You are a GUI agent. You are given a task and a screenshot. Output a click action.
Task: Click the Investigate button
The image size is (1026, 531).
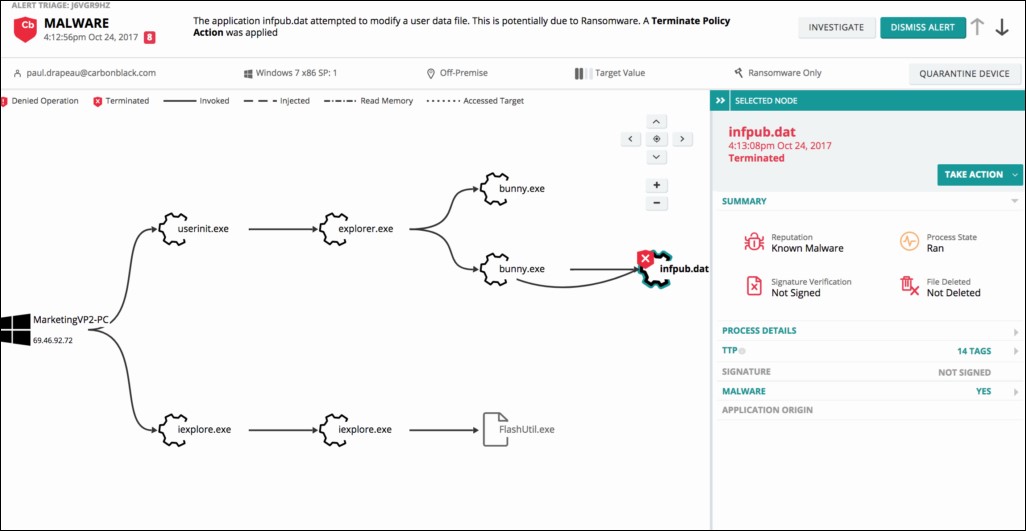tap(836, 28)
